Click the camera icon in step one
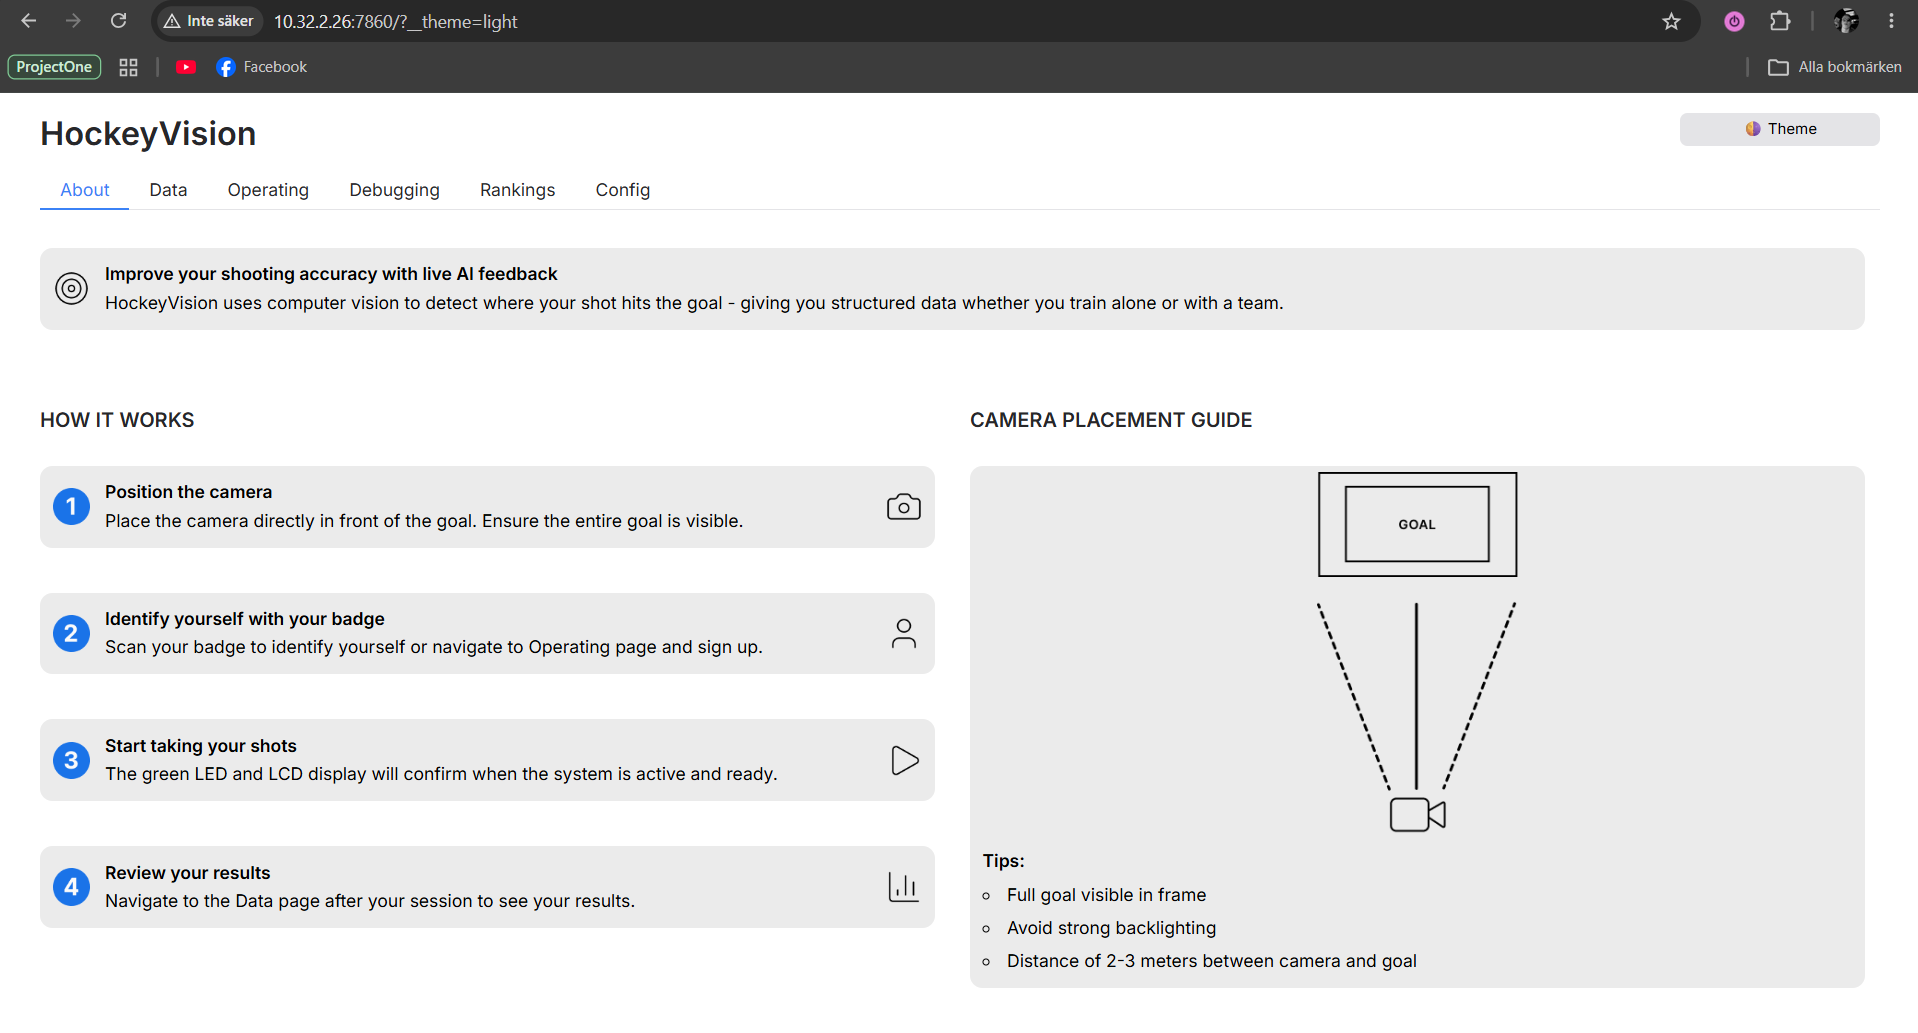Image resolution: width=1918 pixels, height=1033 pixels. click(x=903, y=507)
